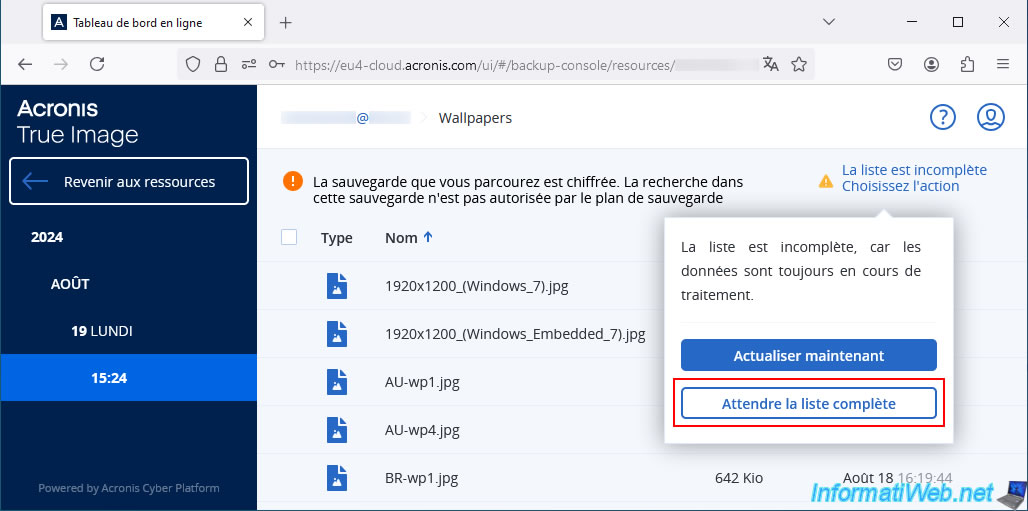The image size is (1028, 511).
Task: Bookmark this page with the star icon
Action: (x=799, y=64)
